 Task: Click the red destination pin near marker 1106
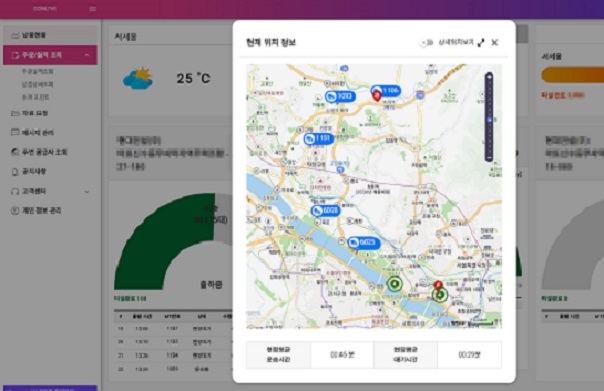coord(377,96)
